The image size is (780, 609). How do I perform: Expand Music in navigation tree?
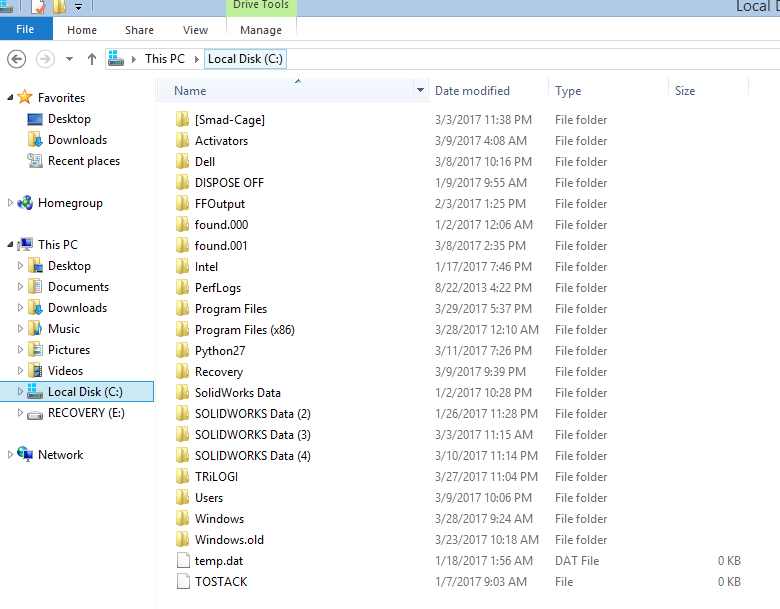20,328
